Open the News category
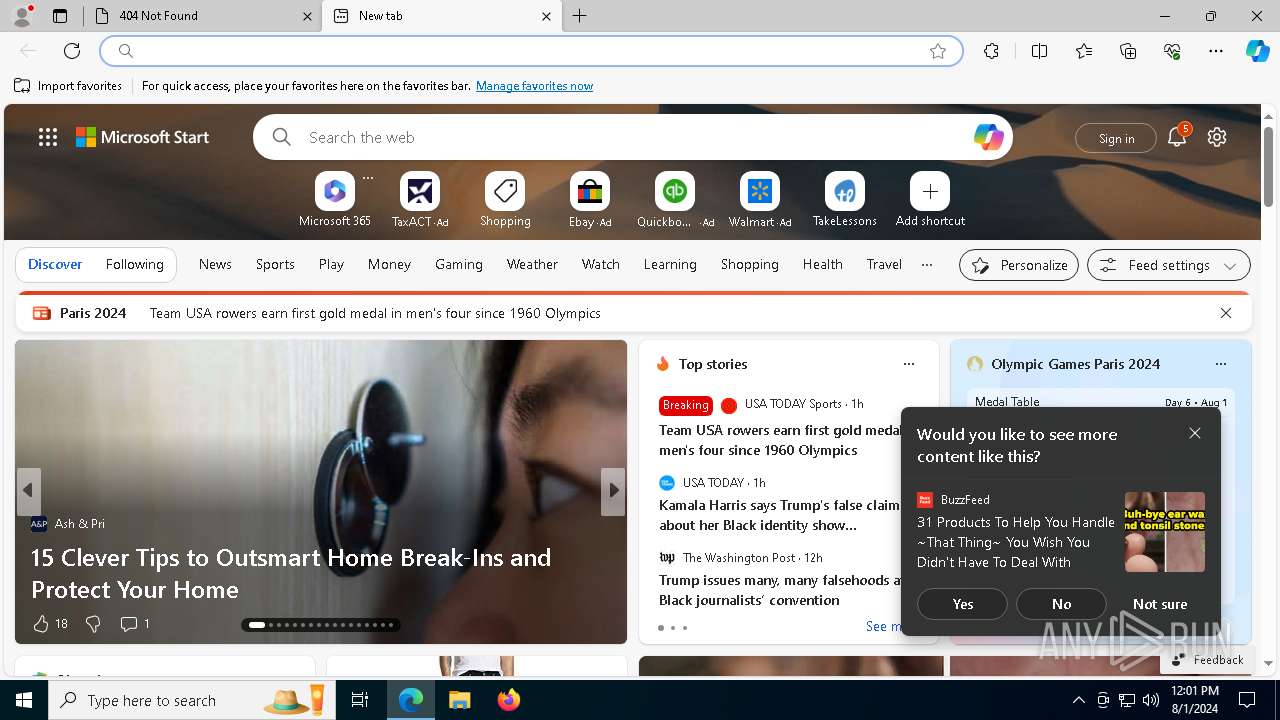 coord(215,264)
